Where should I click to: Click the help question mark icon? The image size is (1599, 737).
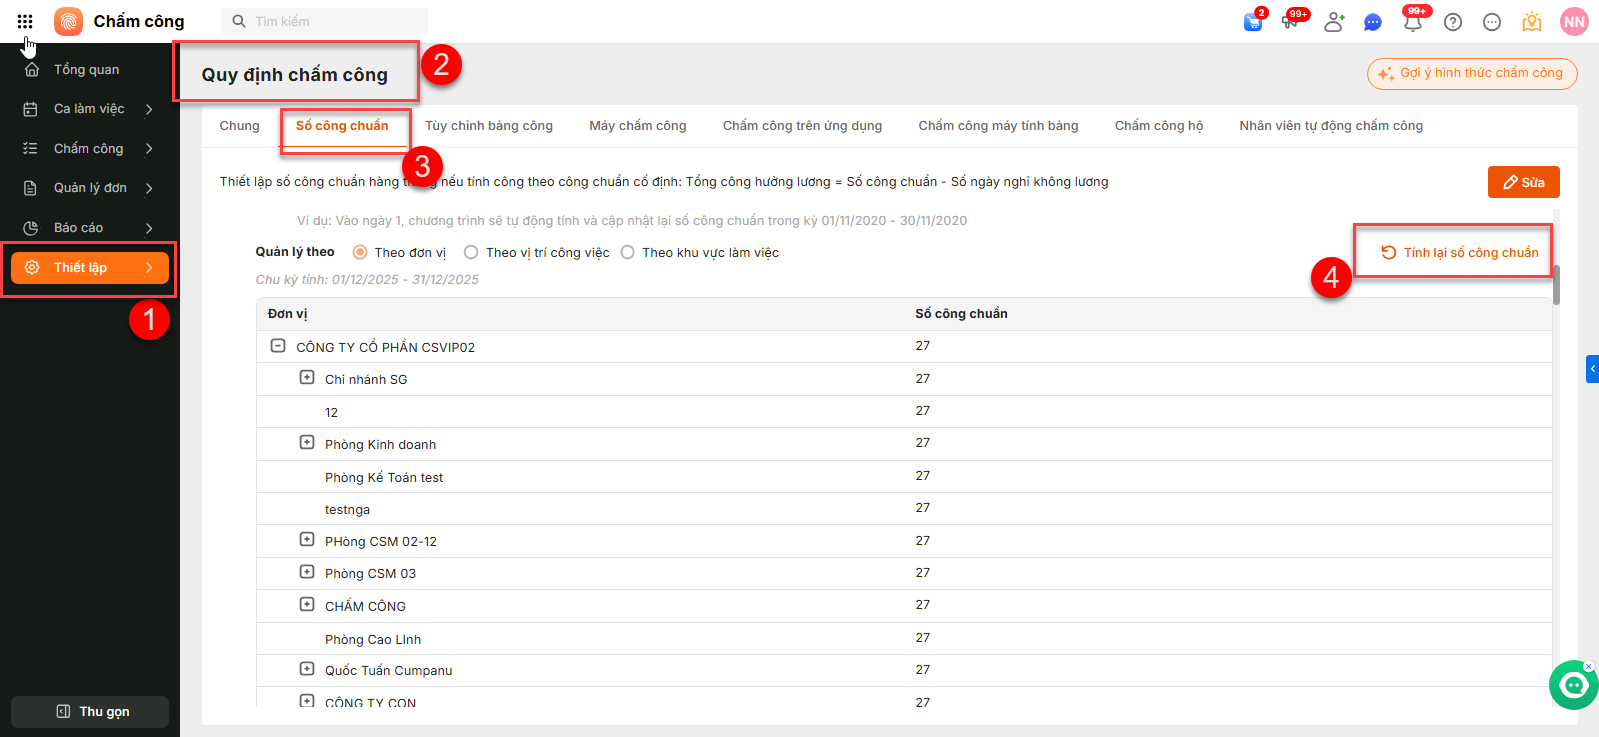point(1453,22)
